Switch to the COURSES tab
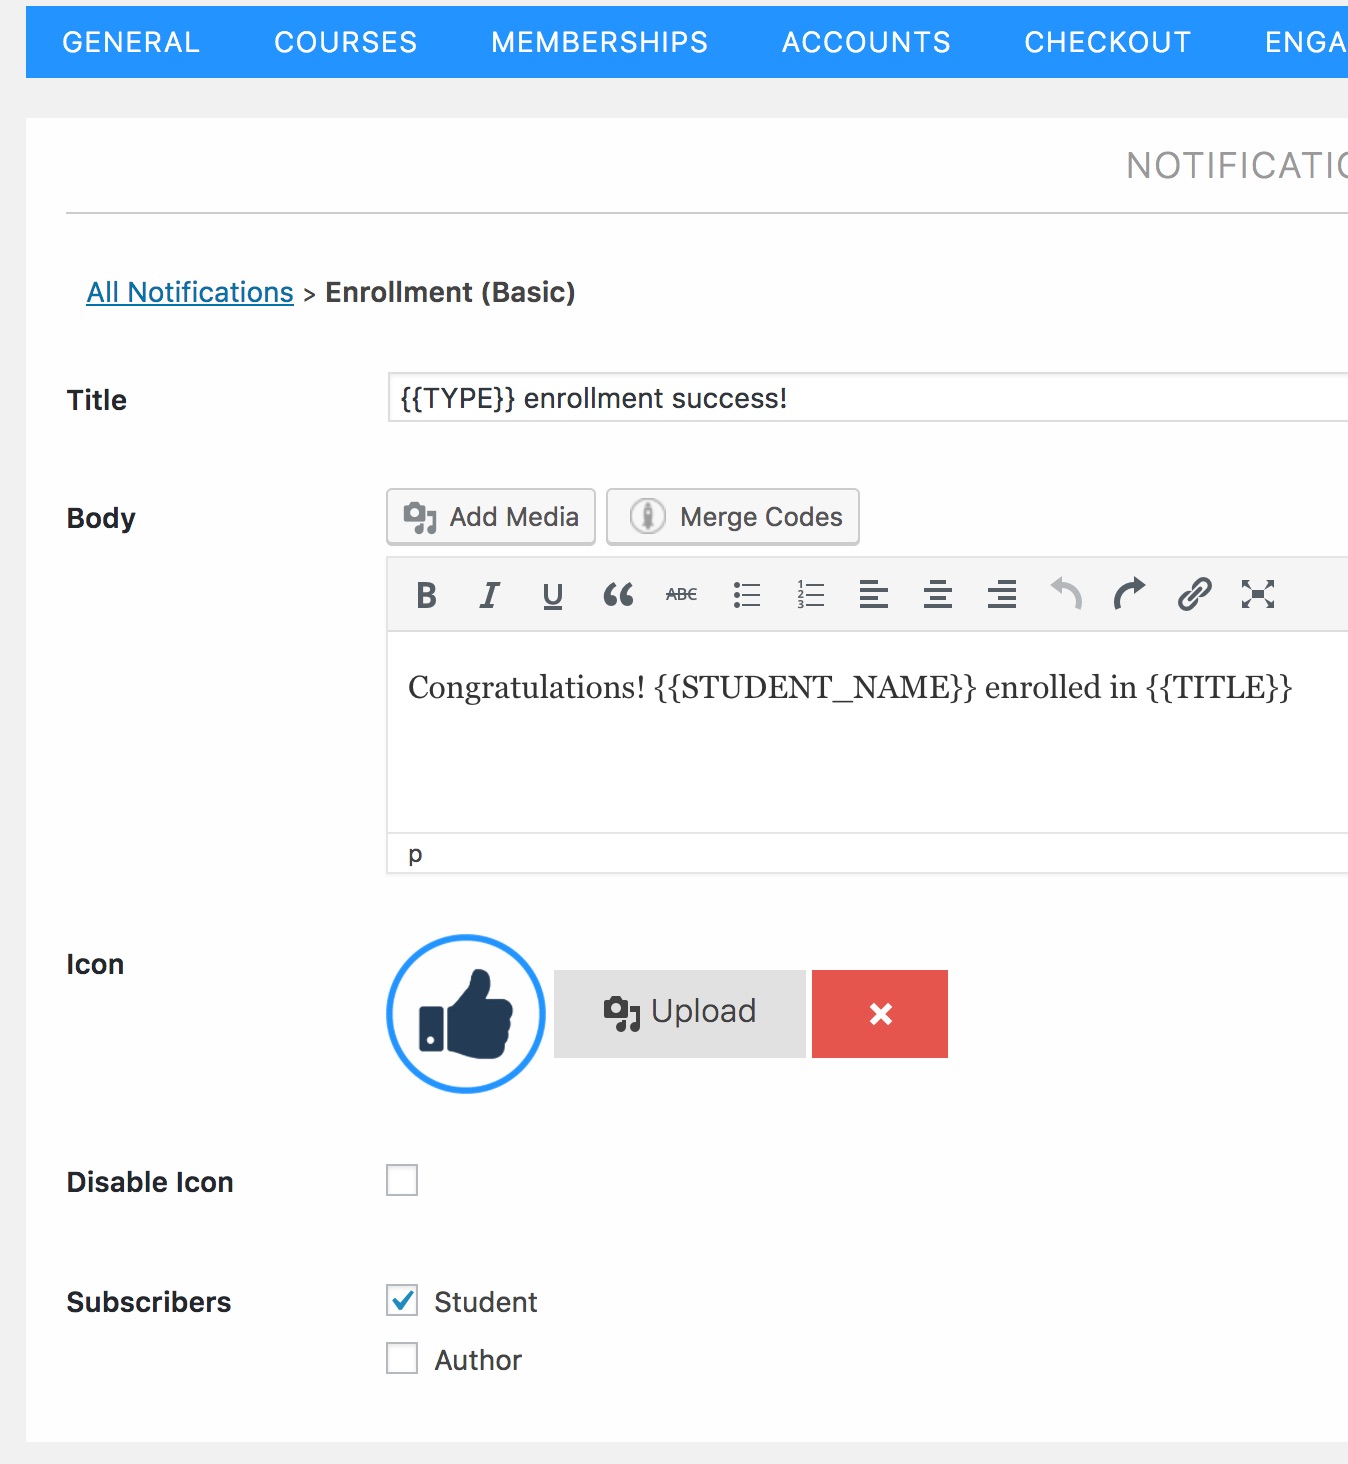Viewport: 1348px width, 1464px height. click(345, 42)
